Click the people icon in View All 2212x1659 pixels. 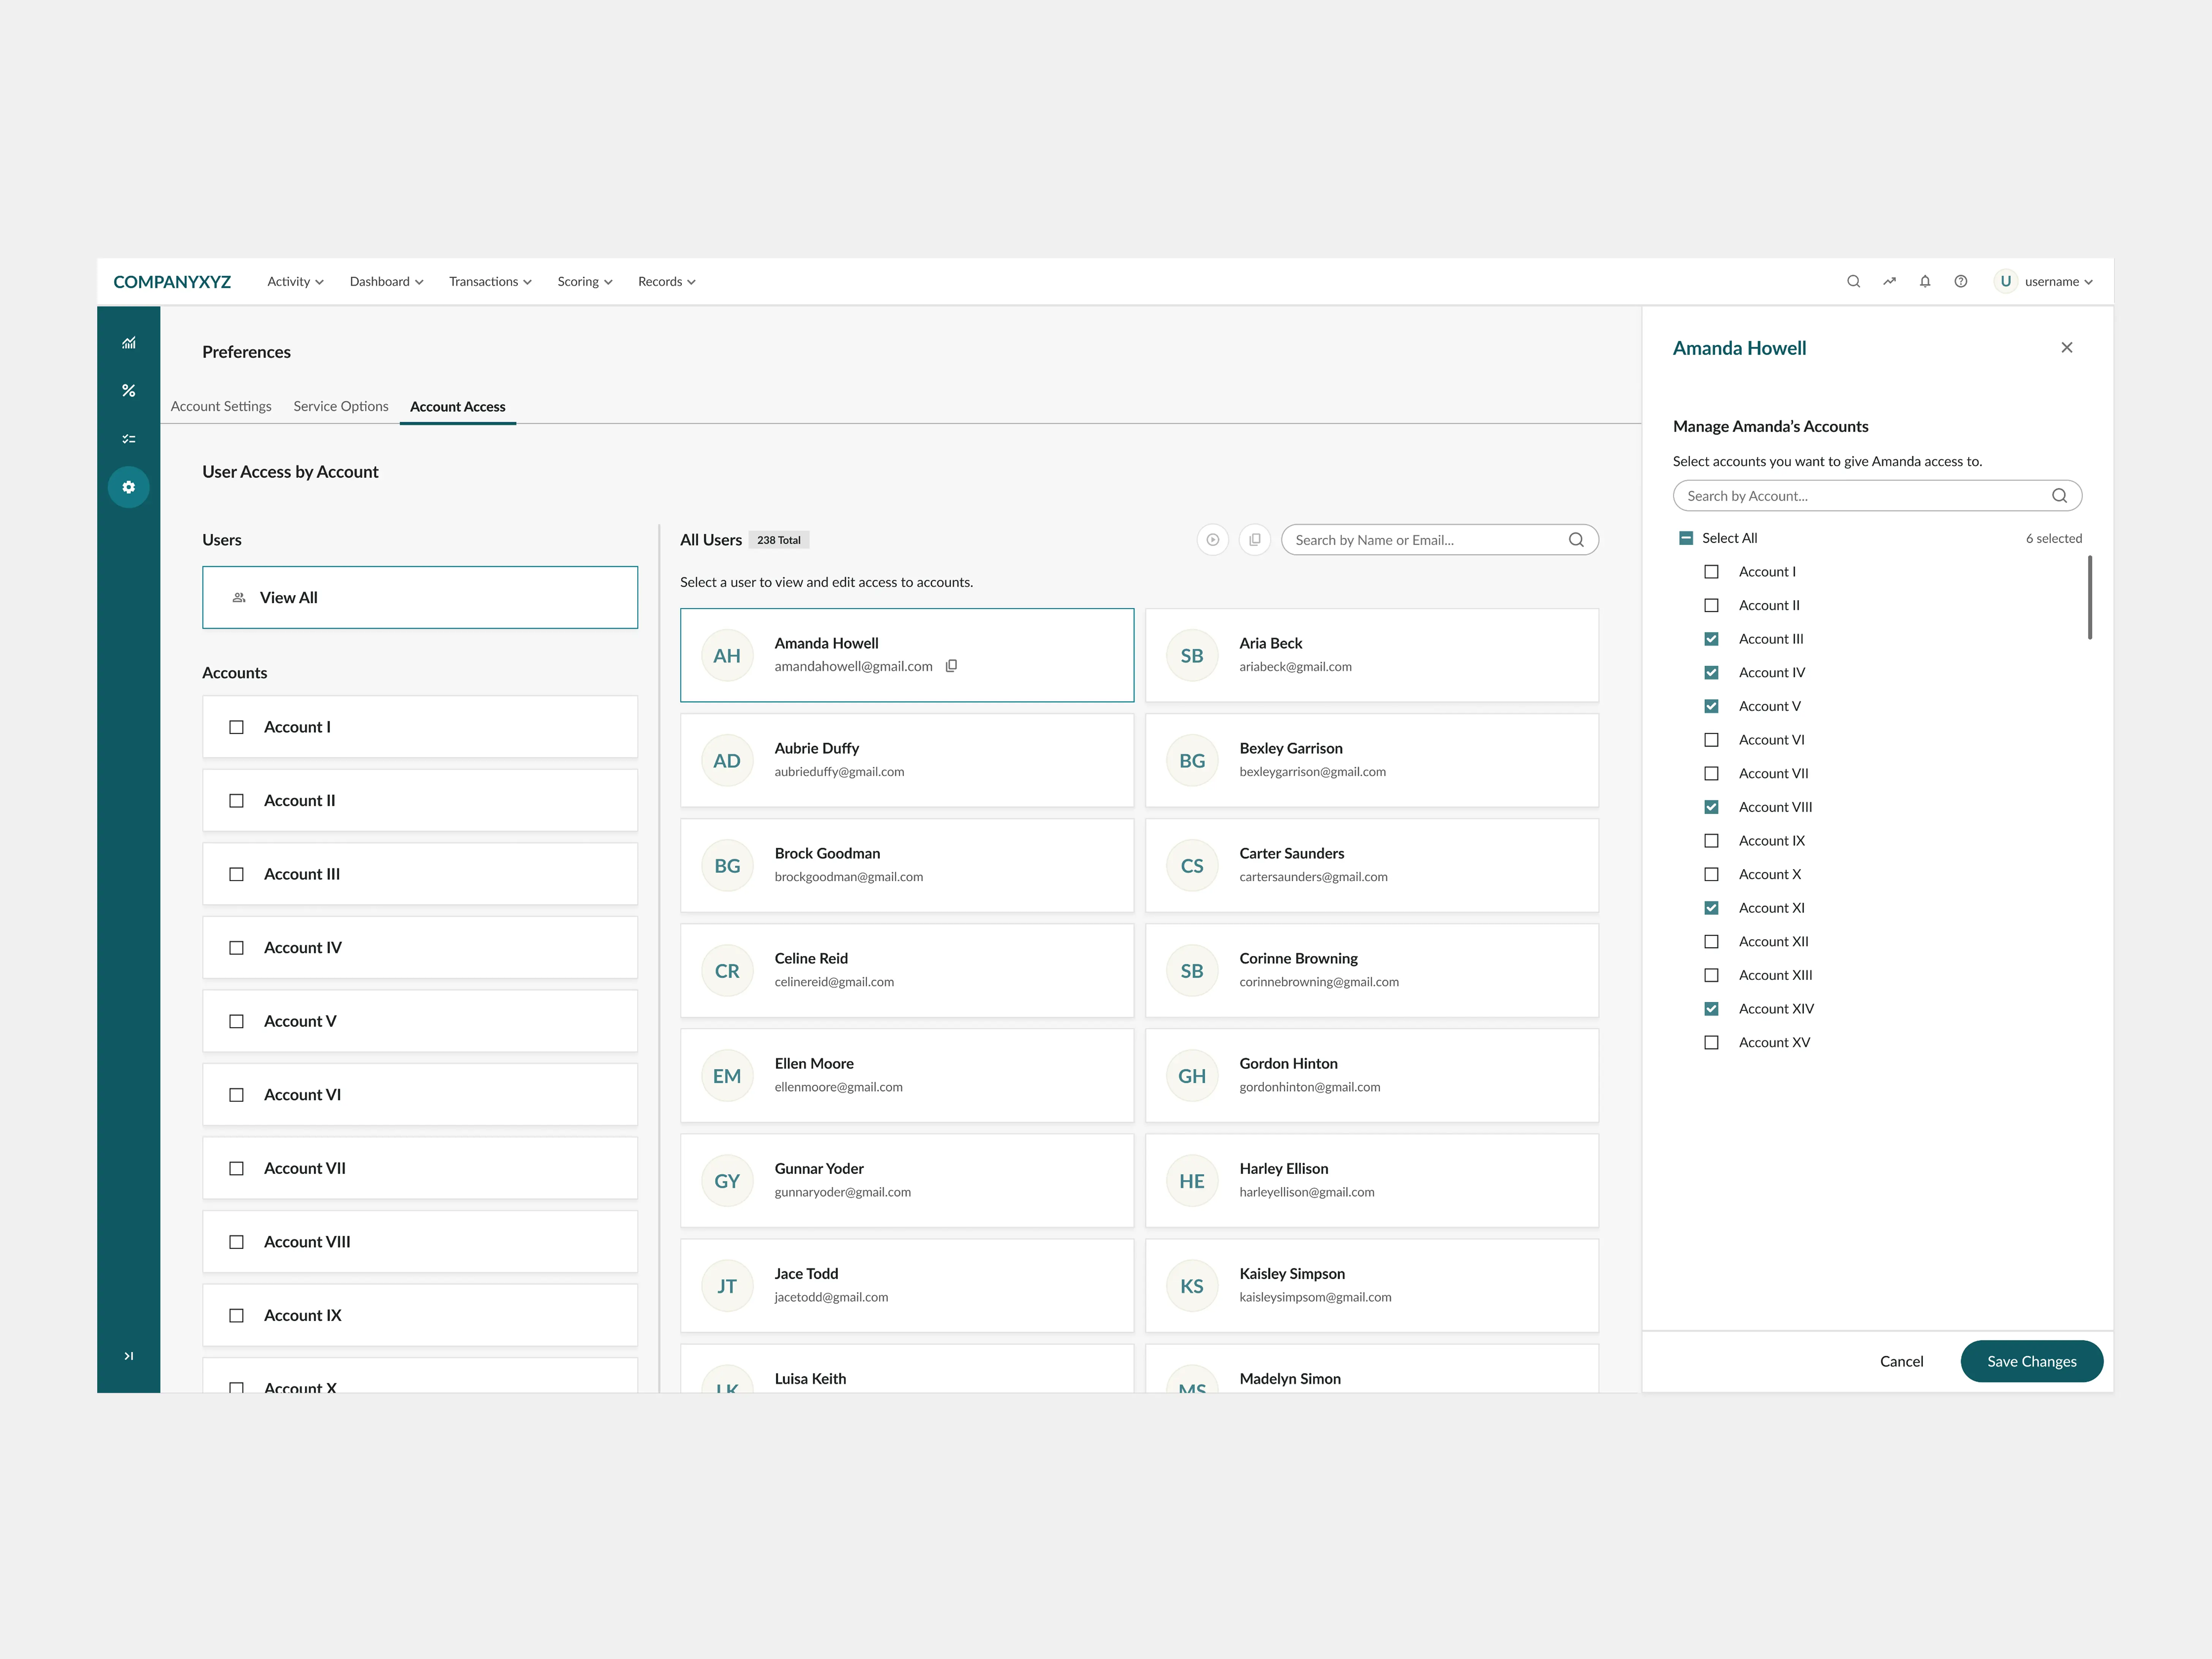click(x=239, y=598)
